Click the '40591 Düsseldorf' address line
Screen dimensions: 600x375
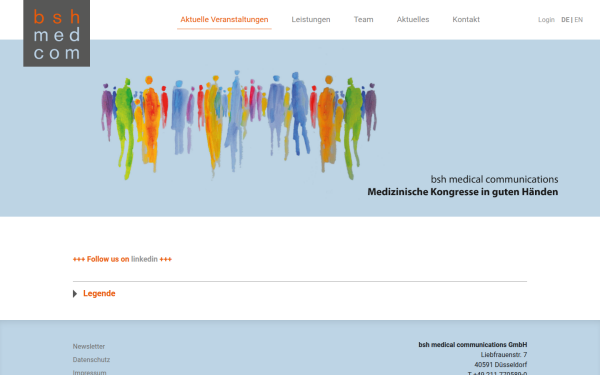[x=501, y=365]
